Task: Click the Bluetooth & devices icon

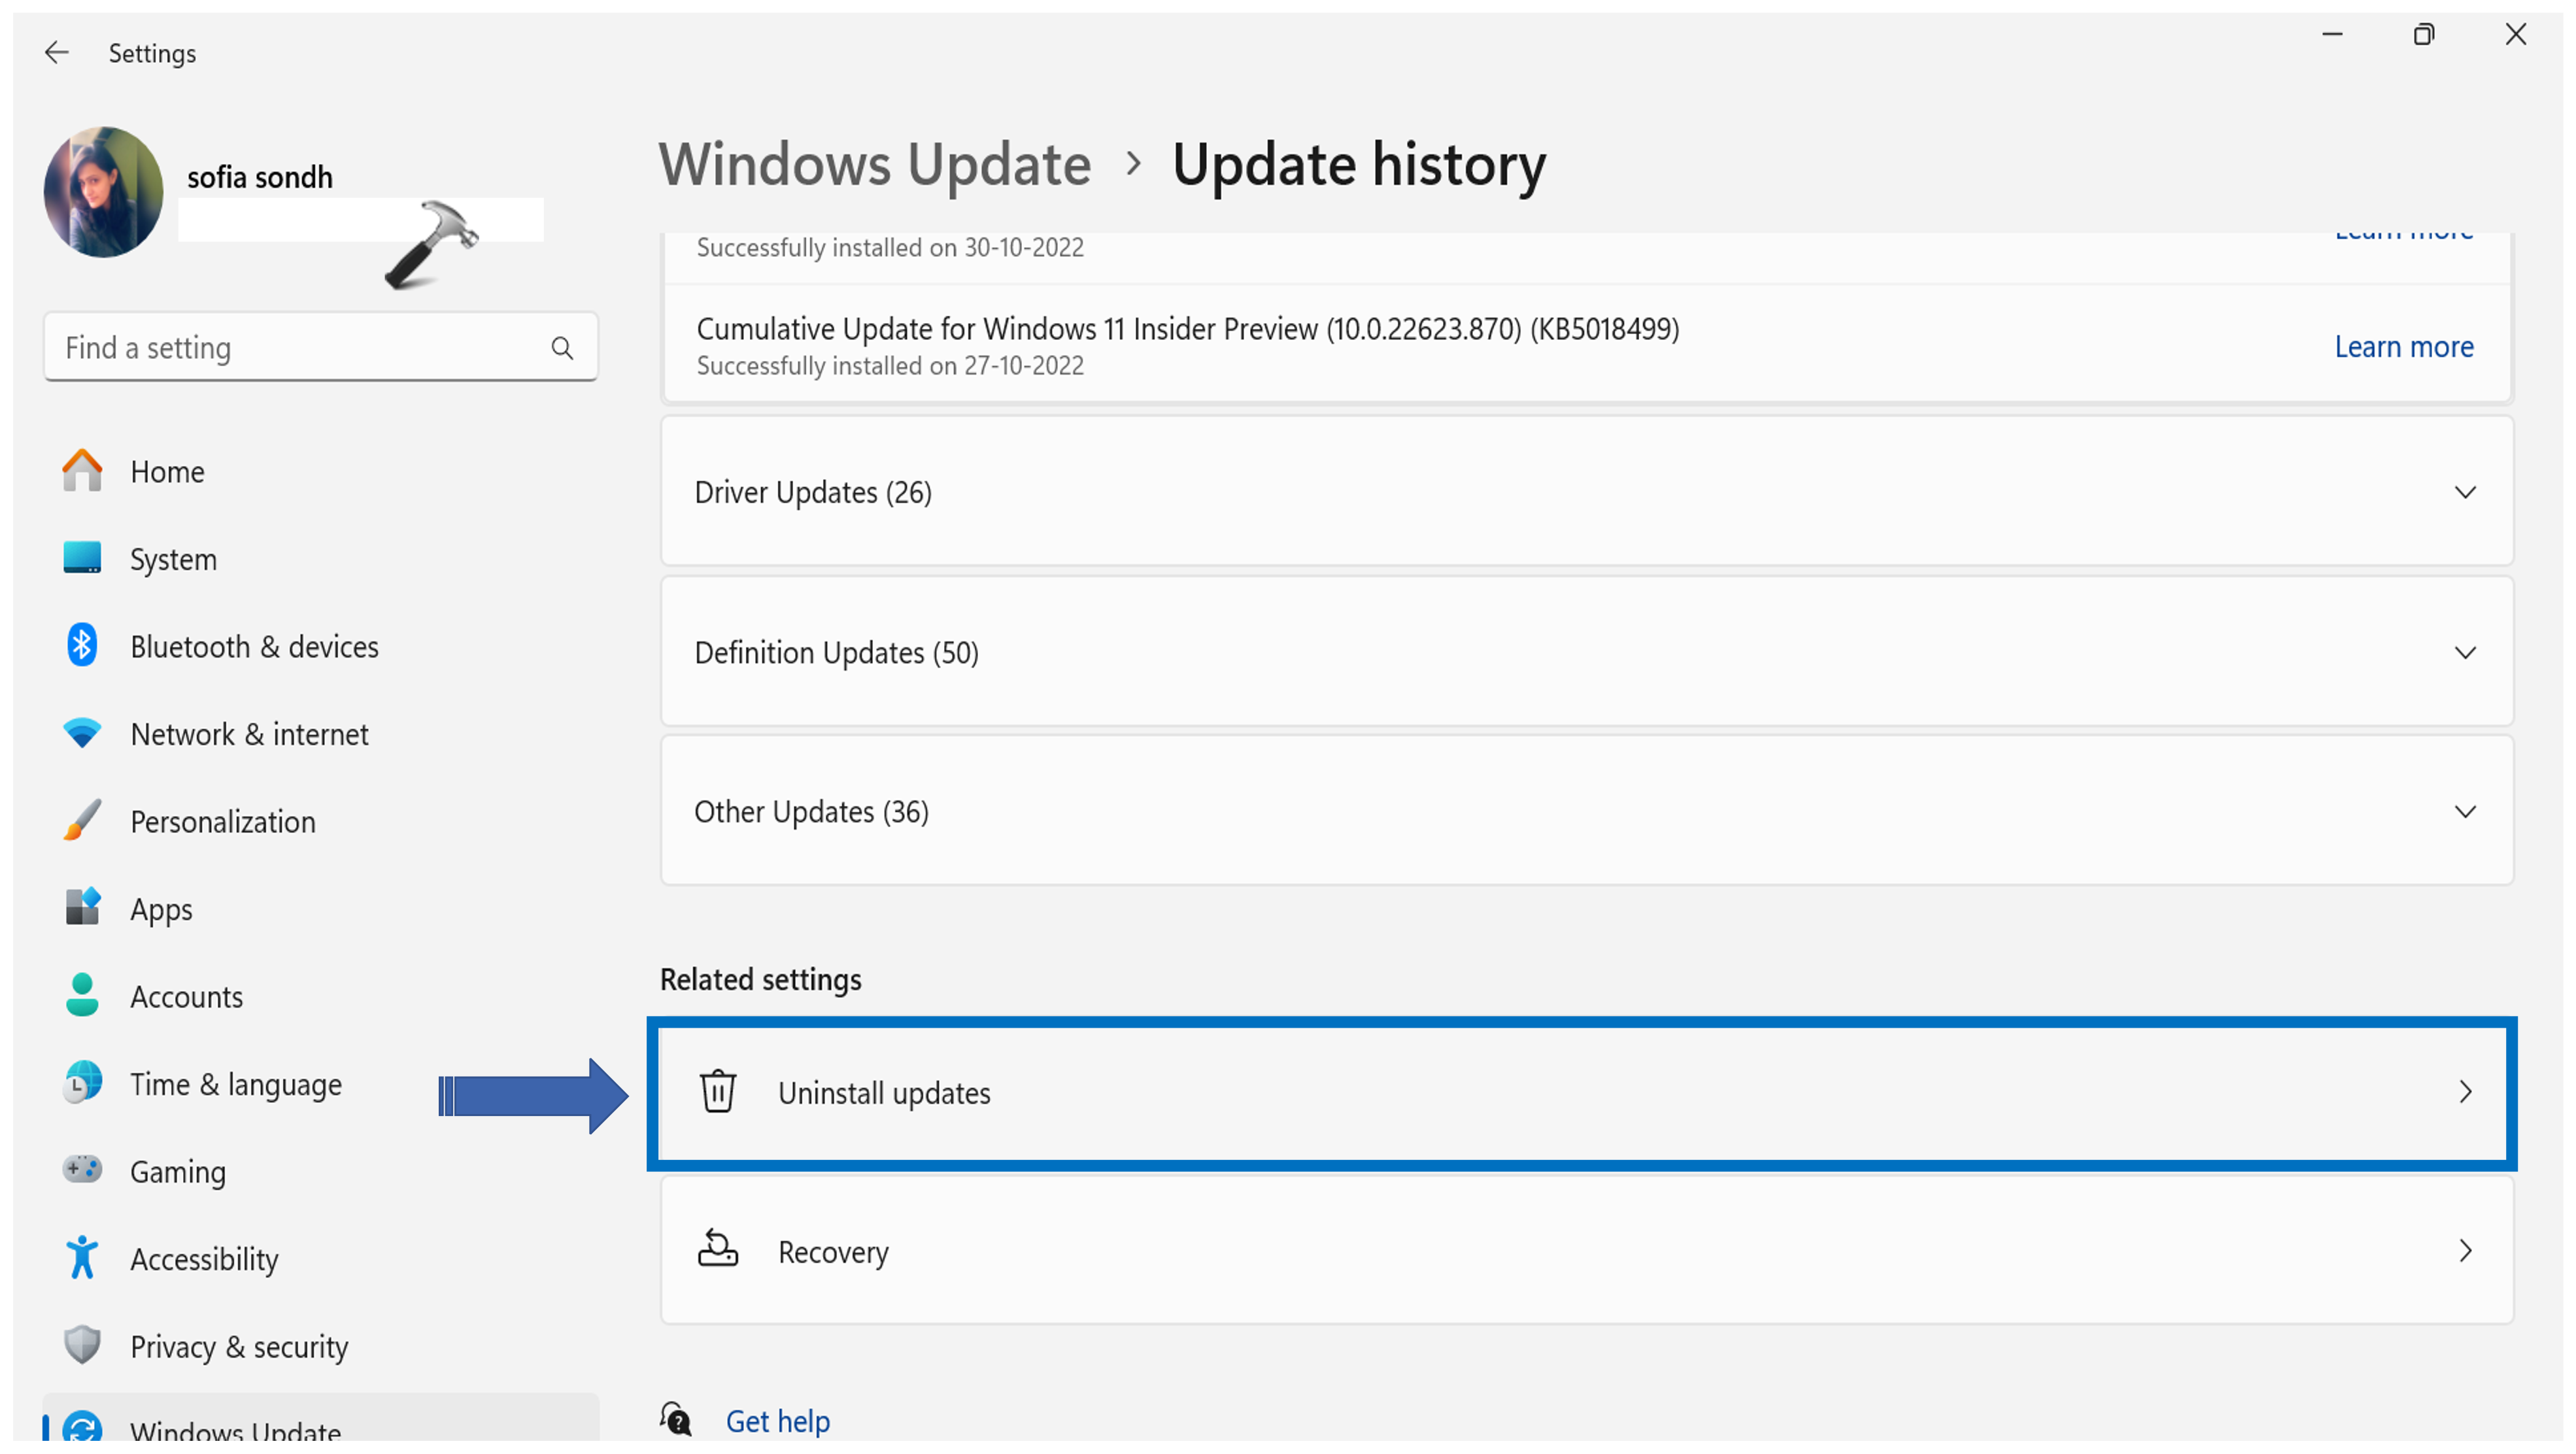Action: click(x=82, y=646)
